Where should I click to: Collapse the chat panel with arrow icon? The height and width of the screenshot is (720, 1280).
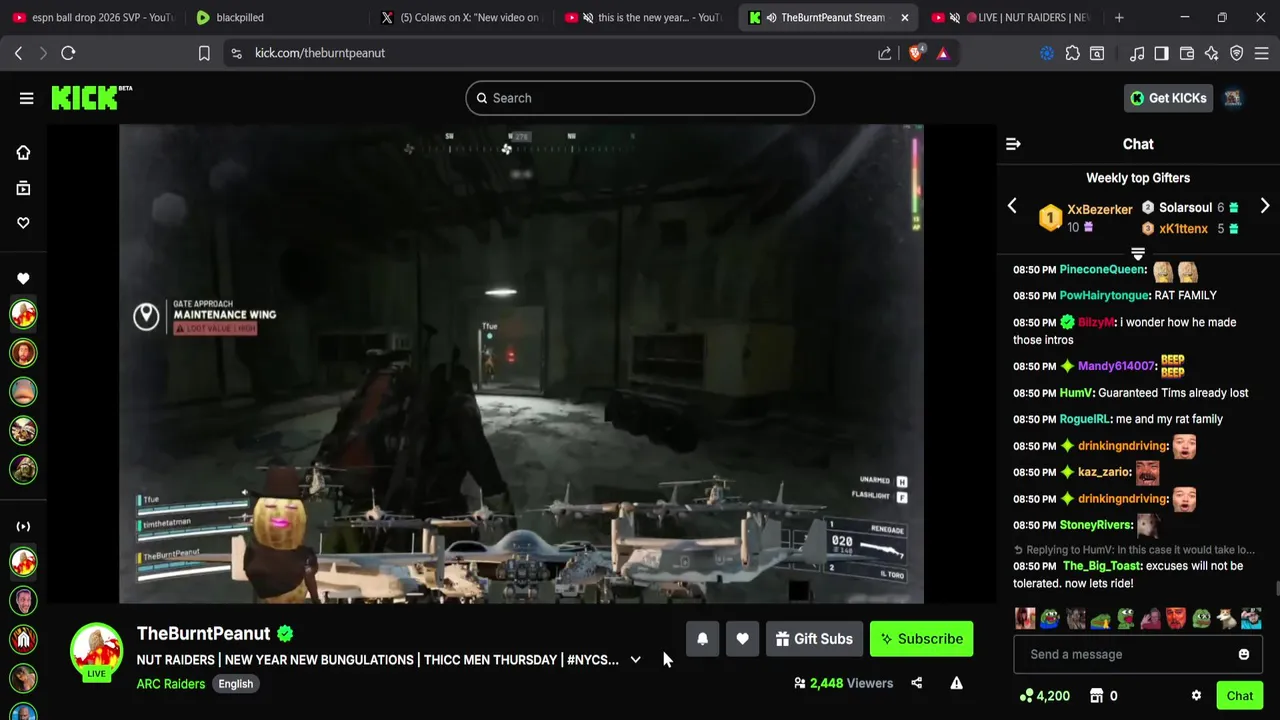point(1013,144)
